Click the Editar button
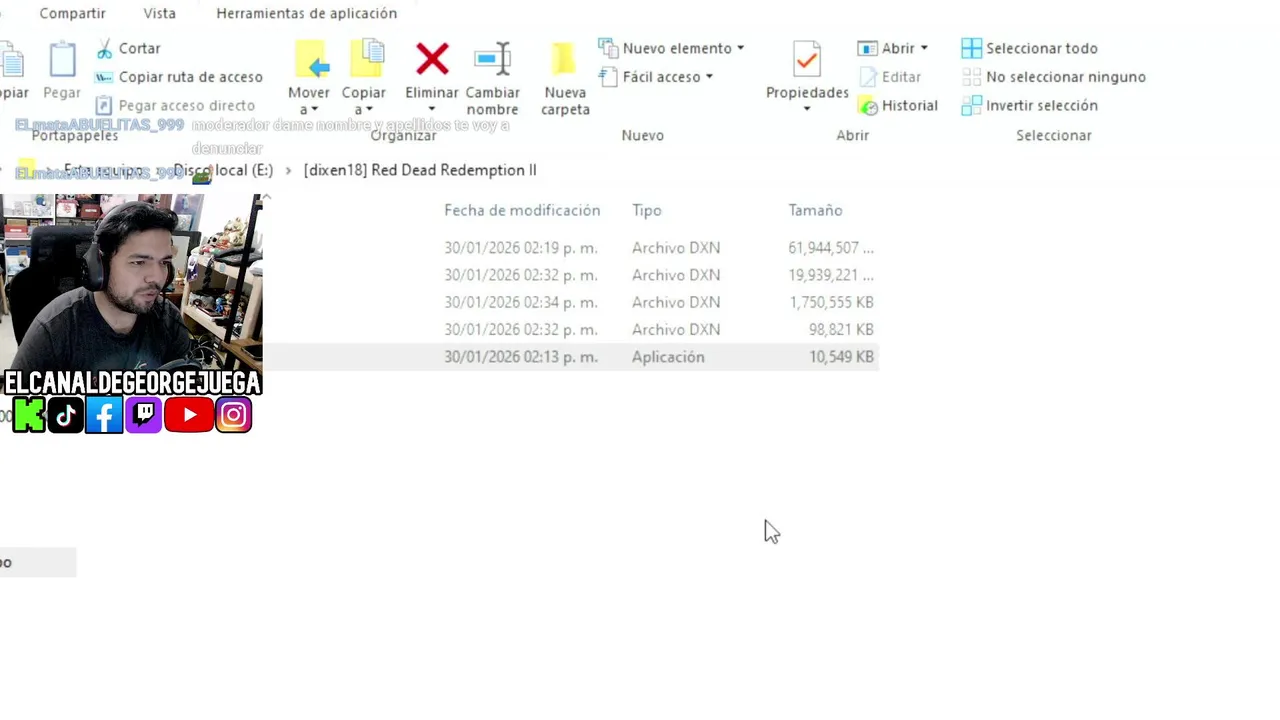Viewport: 1280px width, 720px height. tap(889, 77)
